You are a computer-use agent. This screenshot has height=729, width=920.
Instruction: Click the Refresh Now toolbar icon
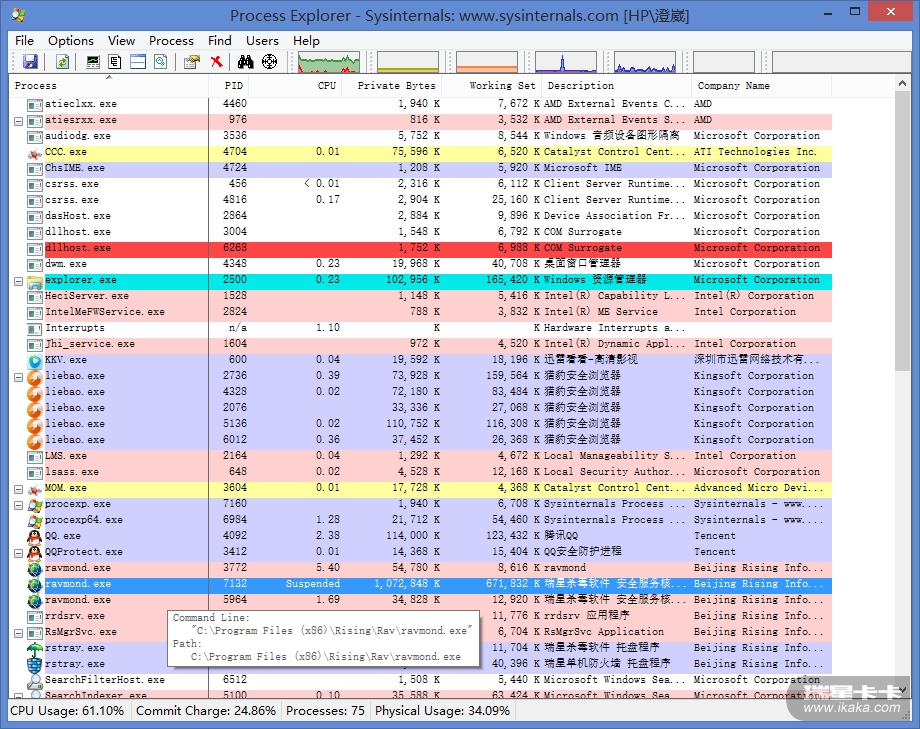coord(62,62)
